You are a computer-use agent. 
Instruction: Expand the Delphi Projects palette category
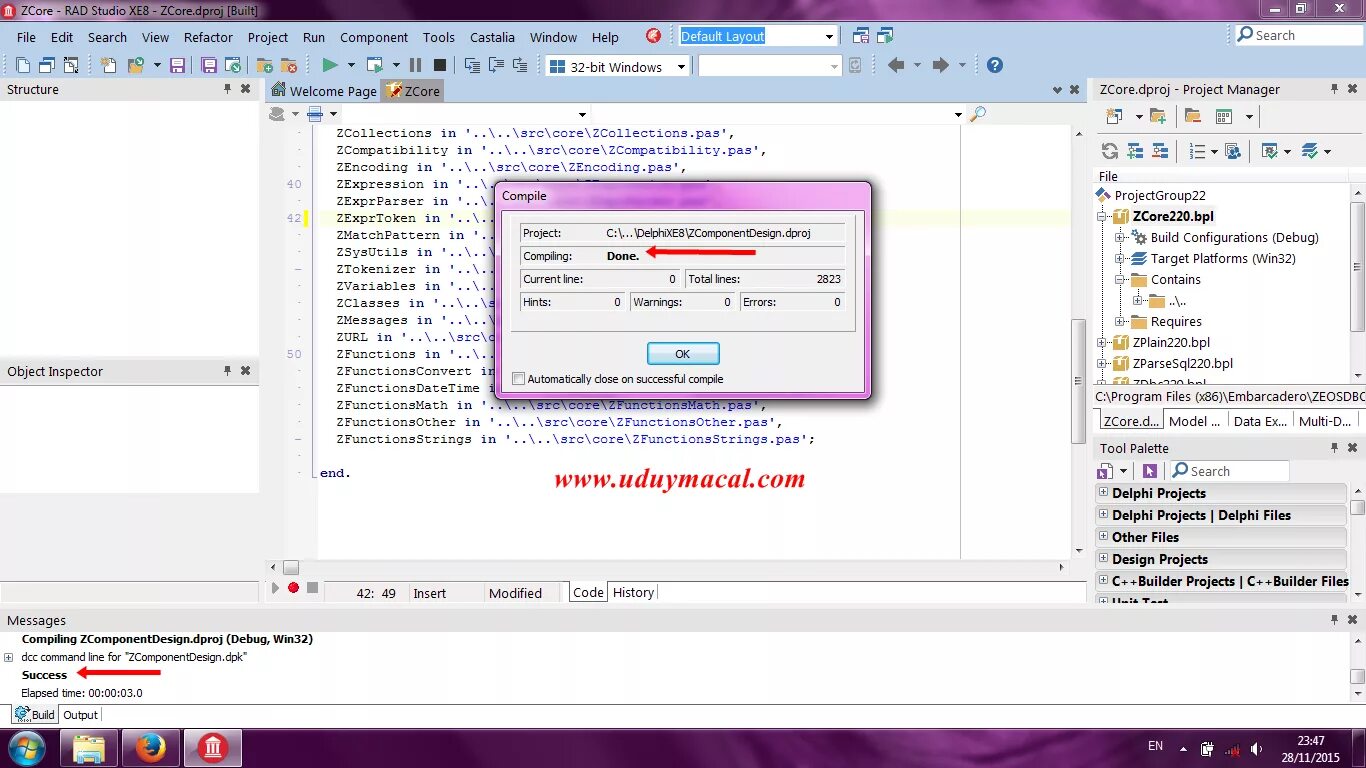[1103, 492]
